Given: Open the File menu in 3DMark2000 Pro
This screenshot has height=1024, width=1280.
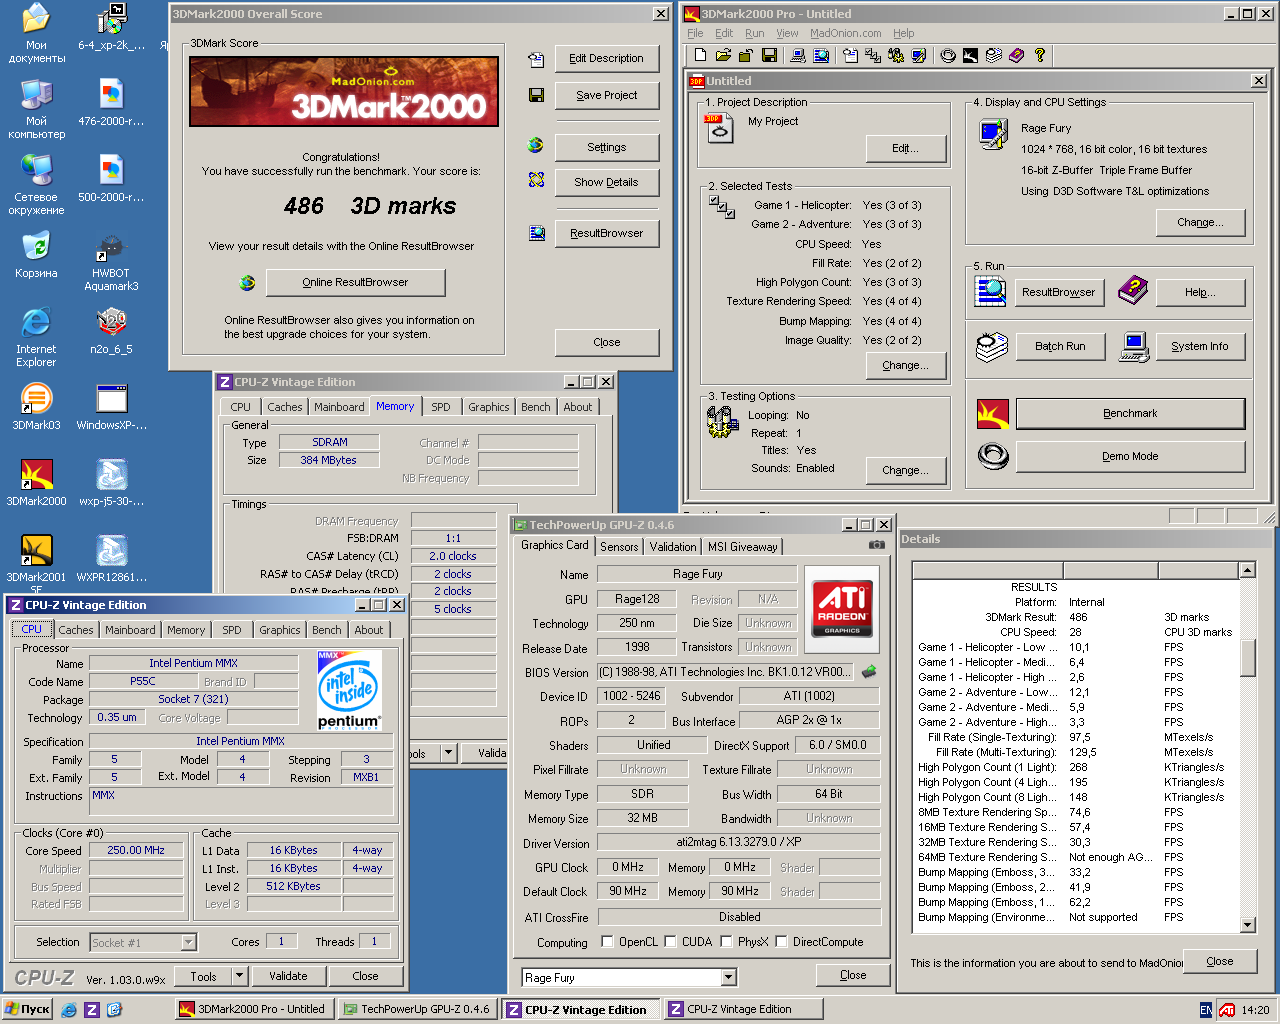Looking at the screenshot, I should [695, 33].
